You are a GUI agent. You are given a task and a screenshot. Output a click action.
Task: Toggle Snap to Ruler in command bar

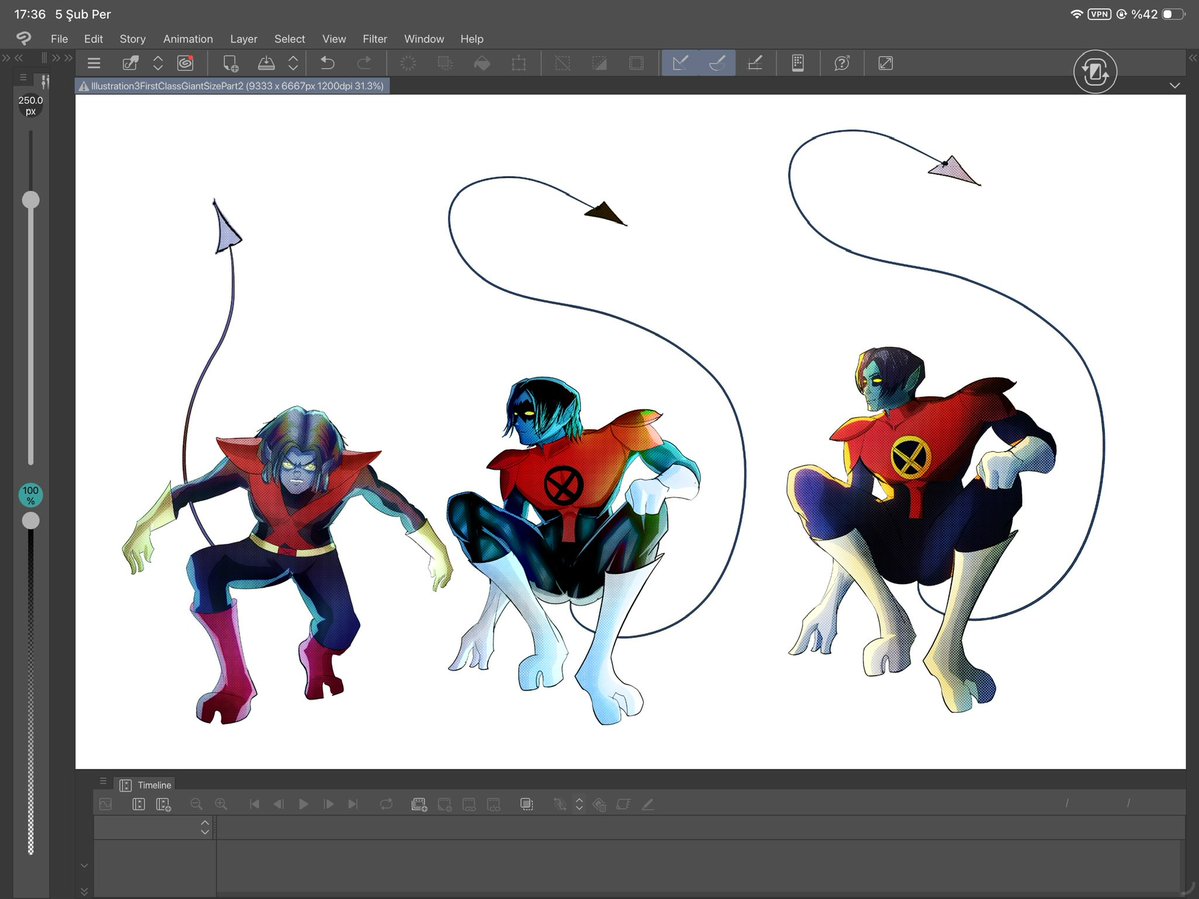pos(680,63)
